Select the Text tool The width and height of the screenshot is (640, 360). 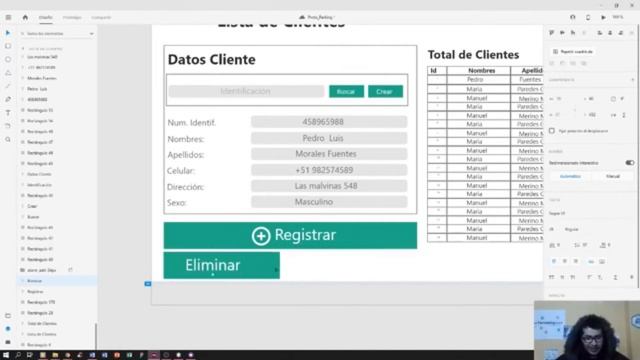coord(8,113)
